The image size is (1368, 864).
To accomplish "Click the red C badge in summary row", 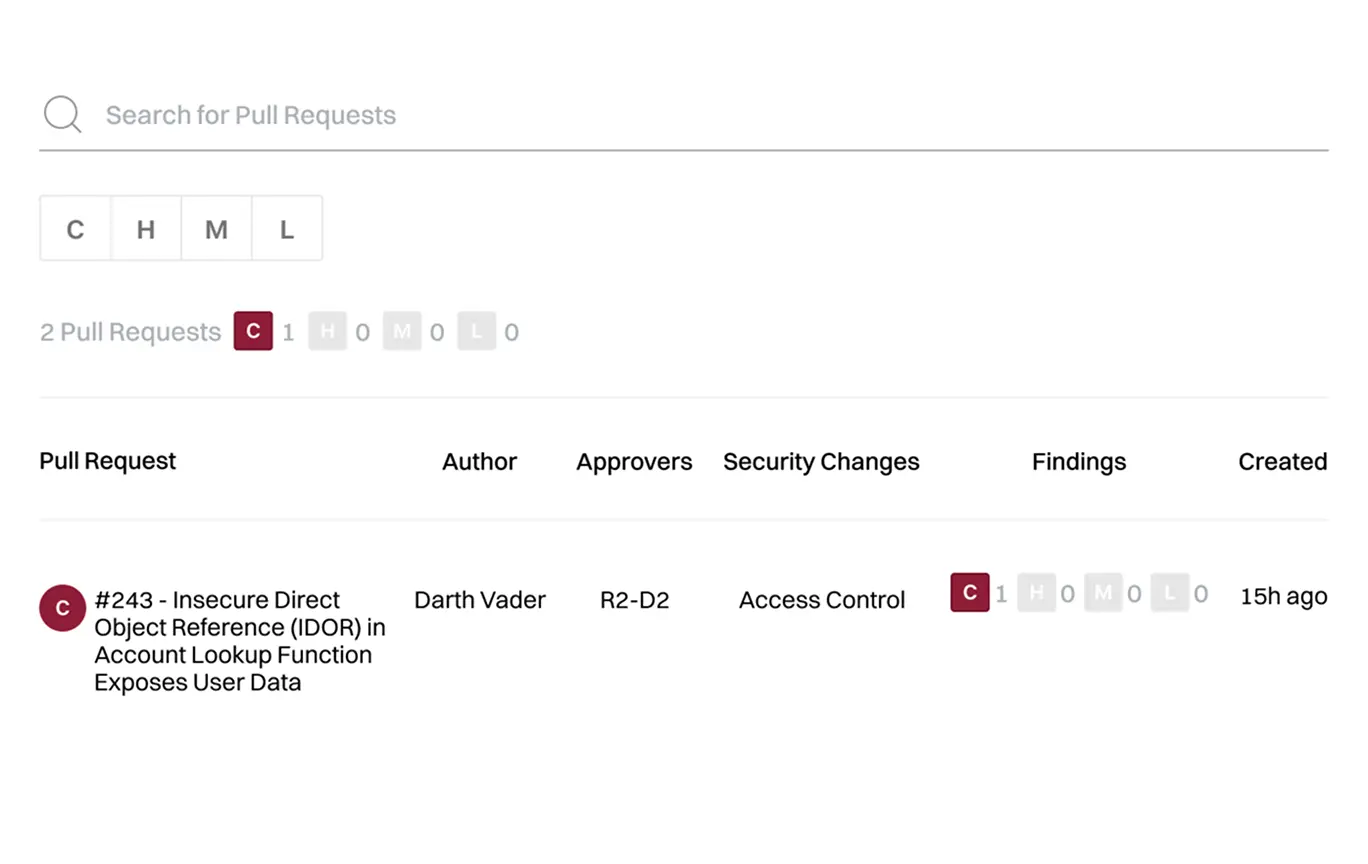I will 253,331.
